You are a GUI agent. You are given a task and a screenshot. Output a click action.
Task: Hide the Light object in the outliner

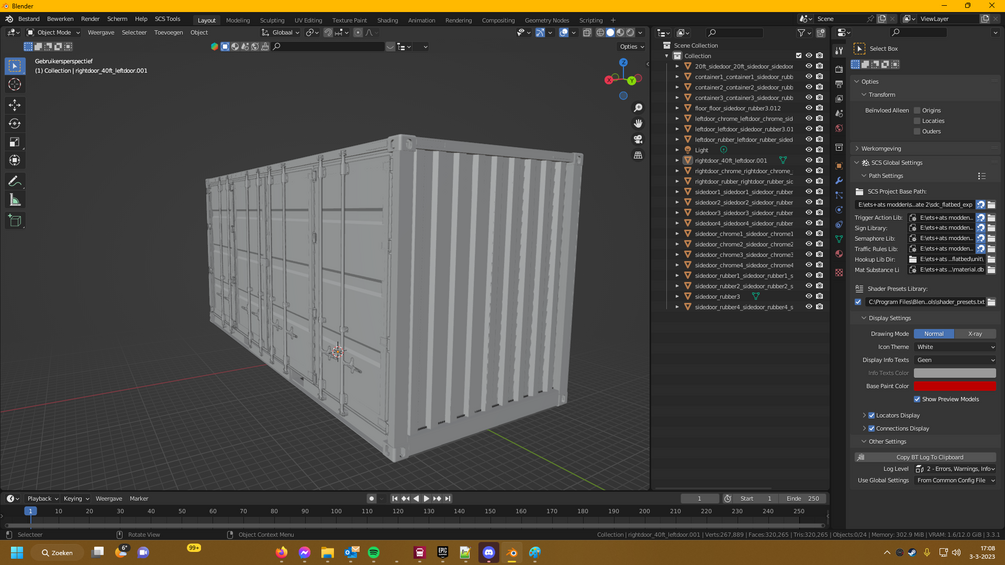click(809, 150)
